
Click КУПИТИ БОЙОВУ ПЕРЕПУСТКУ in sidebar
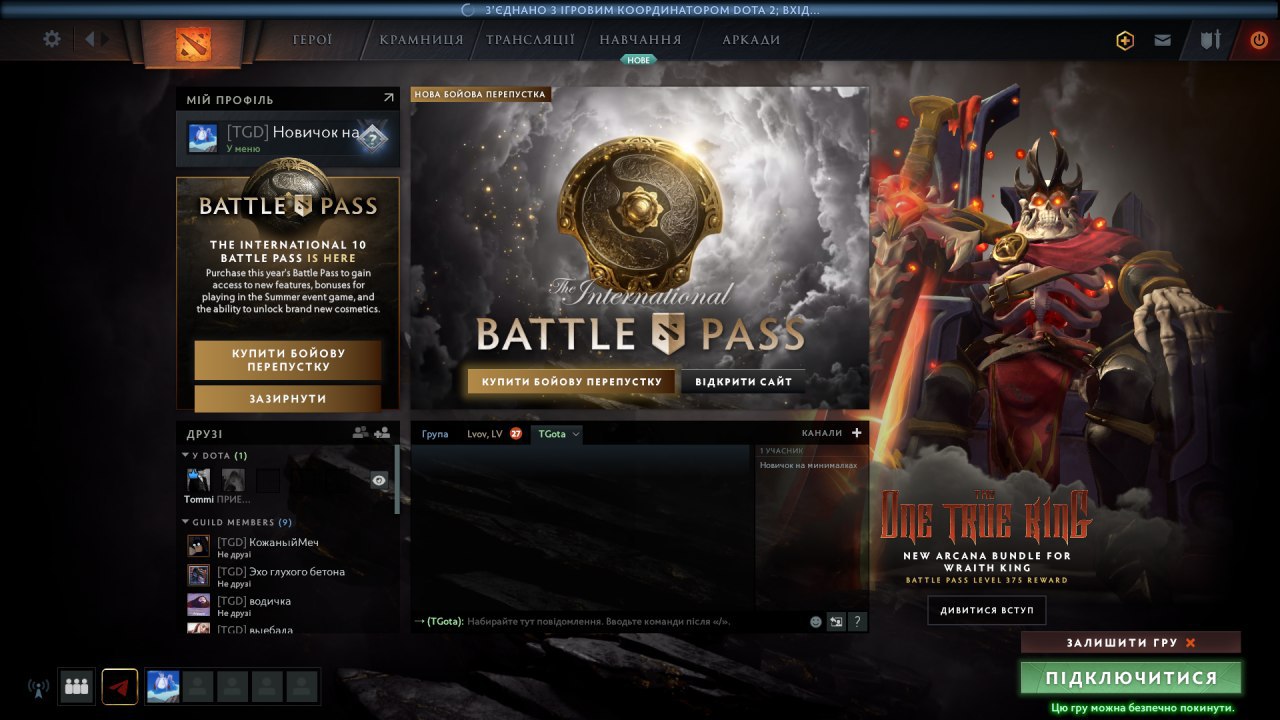(x=288, y=360)
